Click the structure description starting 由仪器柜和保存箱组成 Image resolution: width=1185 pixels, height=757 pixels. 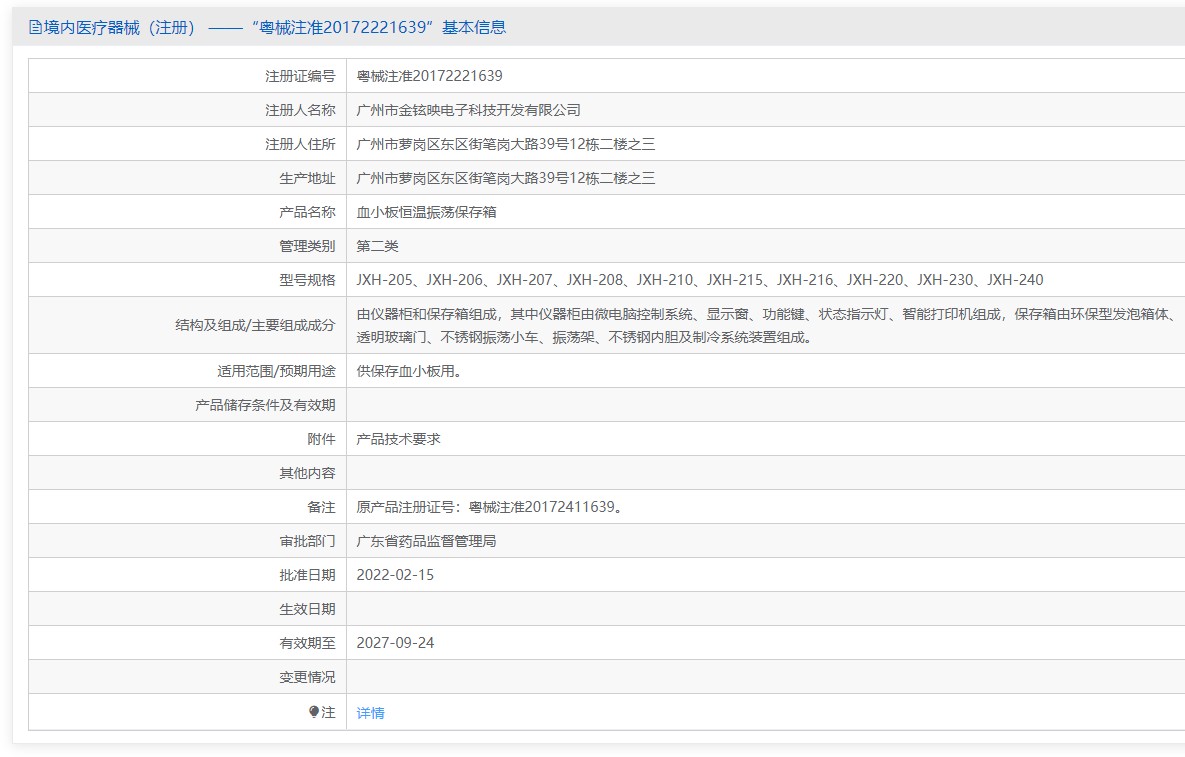[766, 325]
